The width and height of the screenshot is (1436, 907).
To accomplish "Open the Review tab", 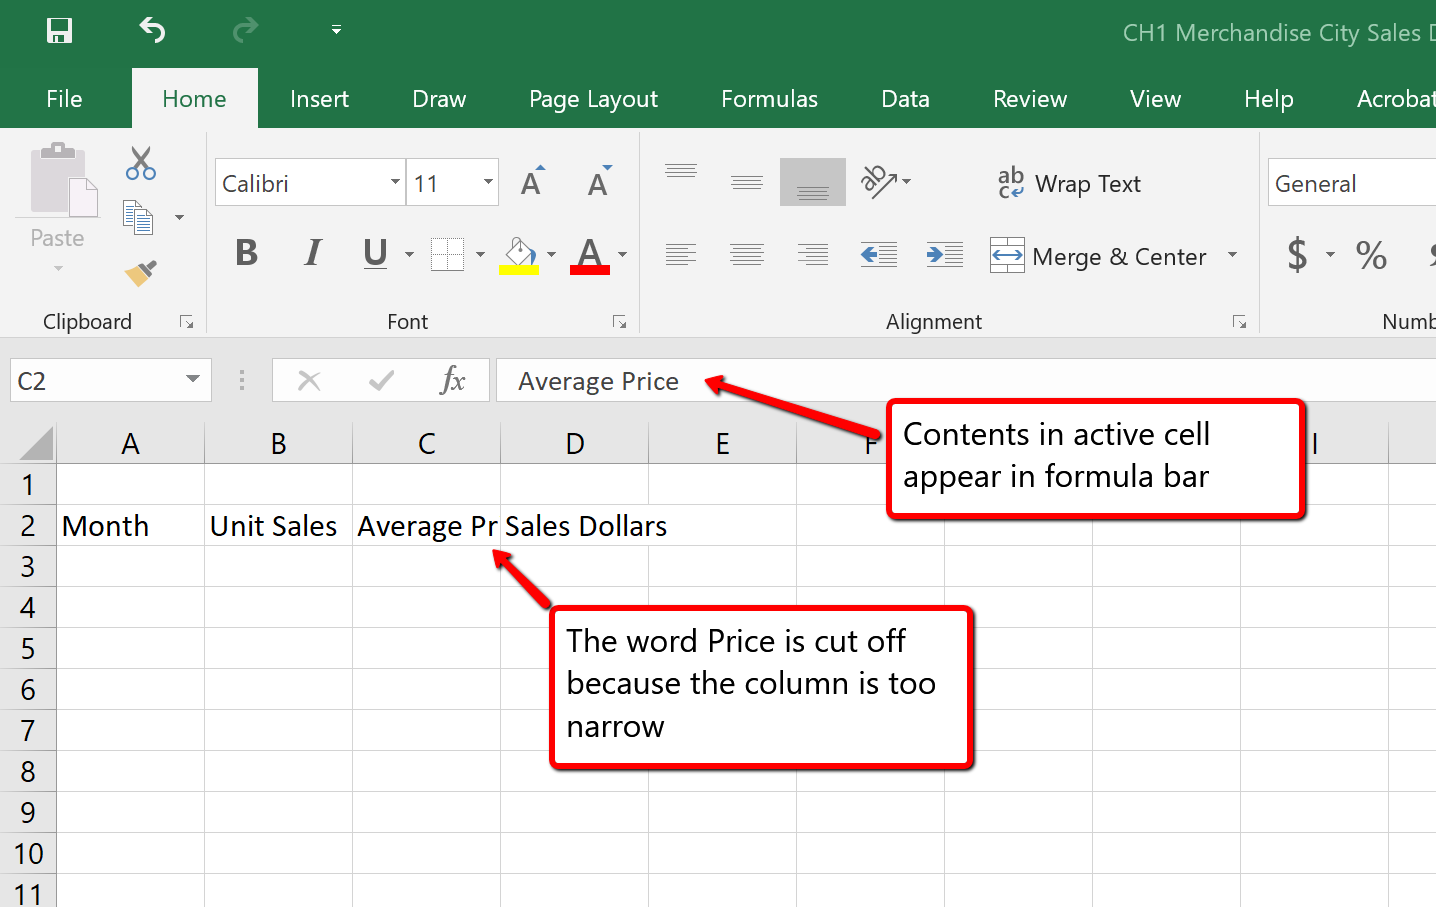I will 1030,99.
